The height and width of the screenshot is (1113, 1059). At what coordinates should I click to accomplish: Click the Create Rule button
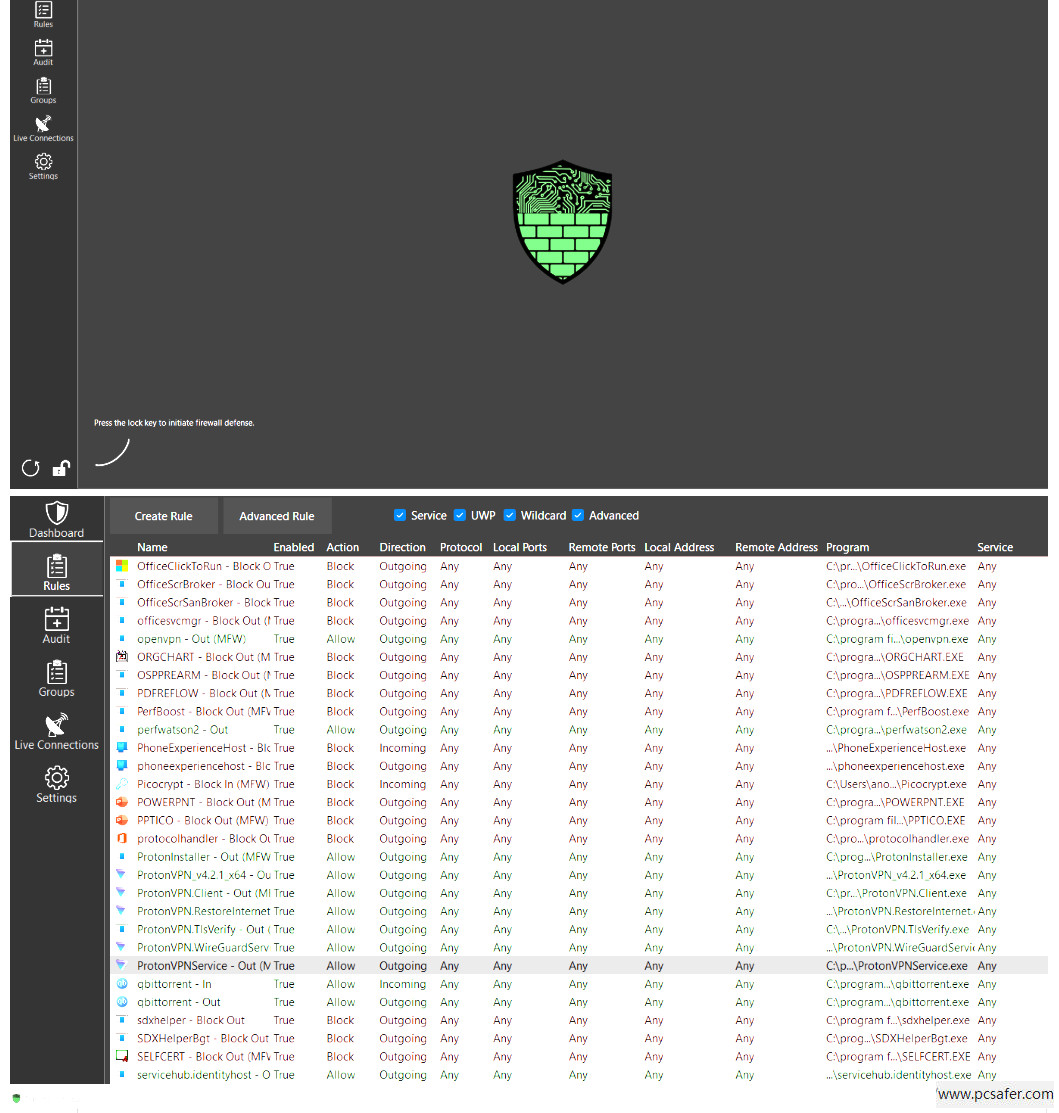tap(163, 516)
